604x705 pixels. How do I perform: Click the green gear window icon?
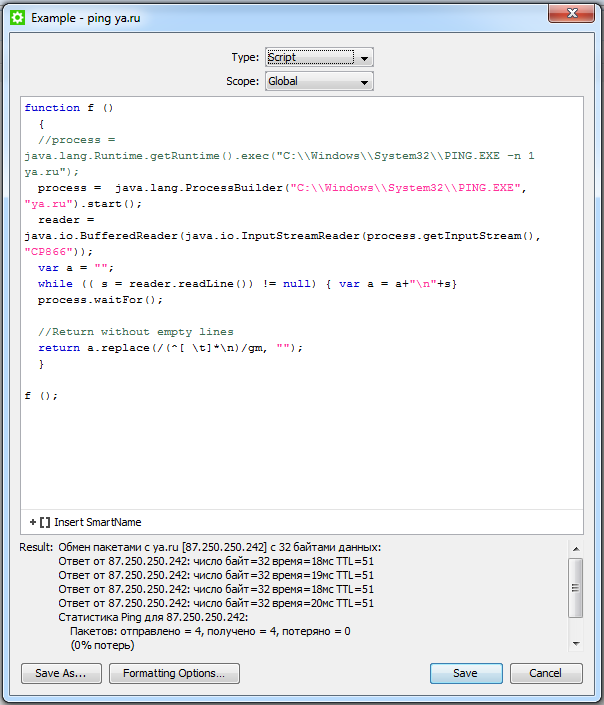(x=18, y=18)
